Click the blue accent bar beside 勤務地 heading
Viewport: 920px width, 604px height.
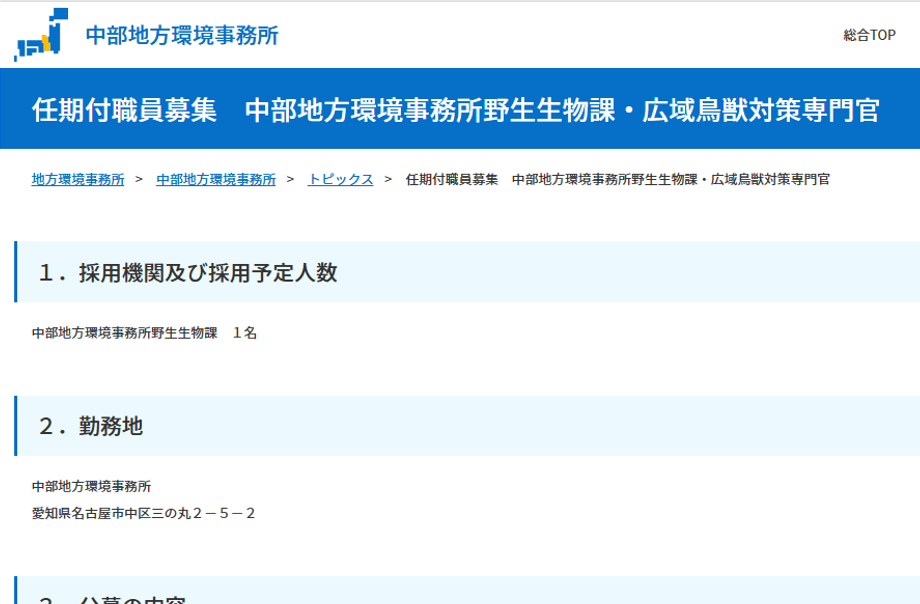(16, 426)
